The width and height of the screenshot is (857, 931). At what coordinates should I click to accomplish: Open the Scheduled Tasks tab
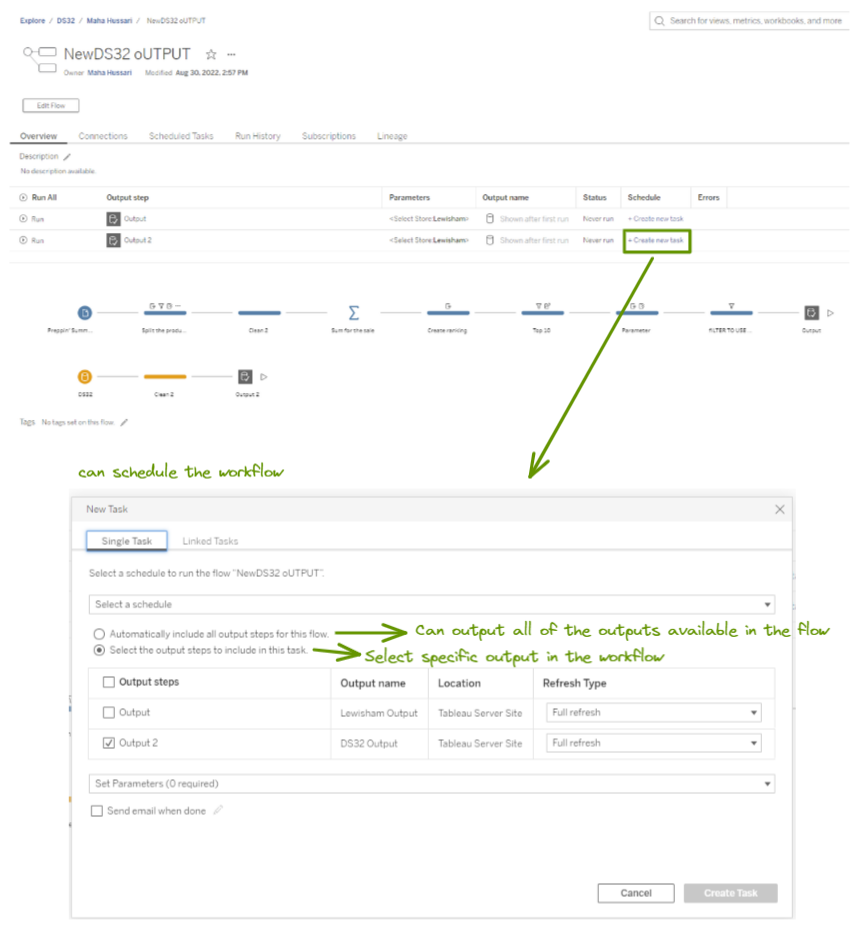[181, 136]
